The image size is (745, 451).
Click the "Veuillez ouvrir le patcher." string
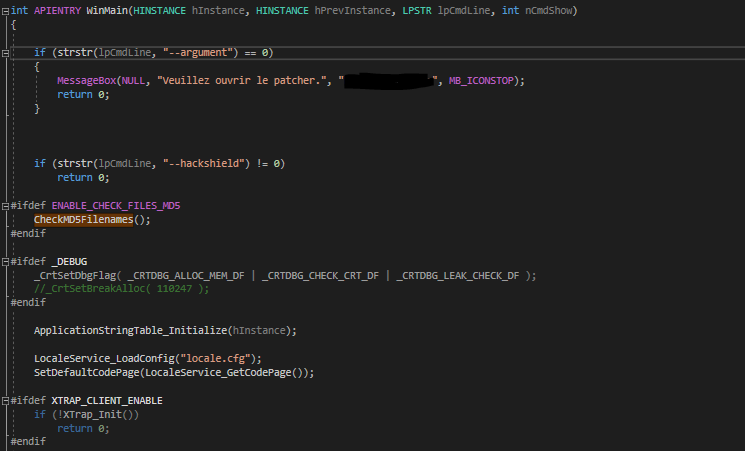(x=241, y=81)
